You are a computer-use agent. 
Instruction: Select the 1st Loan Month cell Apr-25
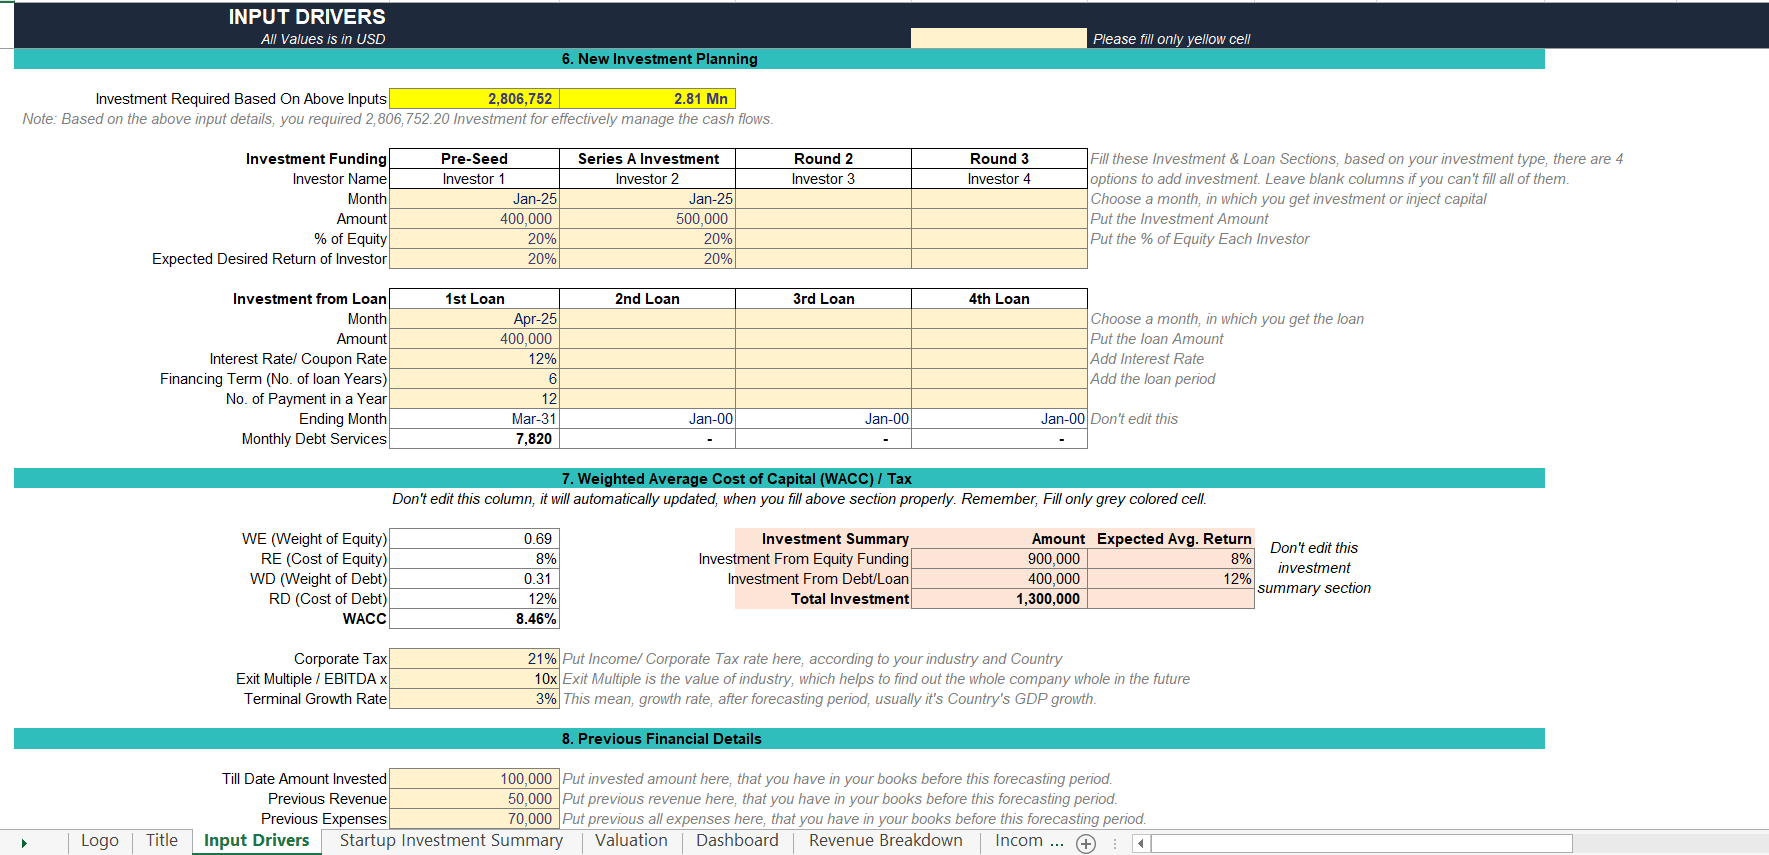[474, 319]
